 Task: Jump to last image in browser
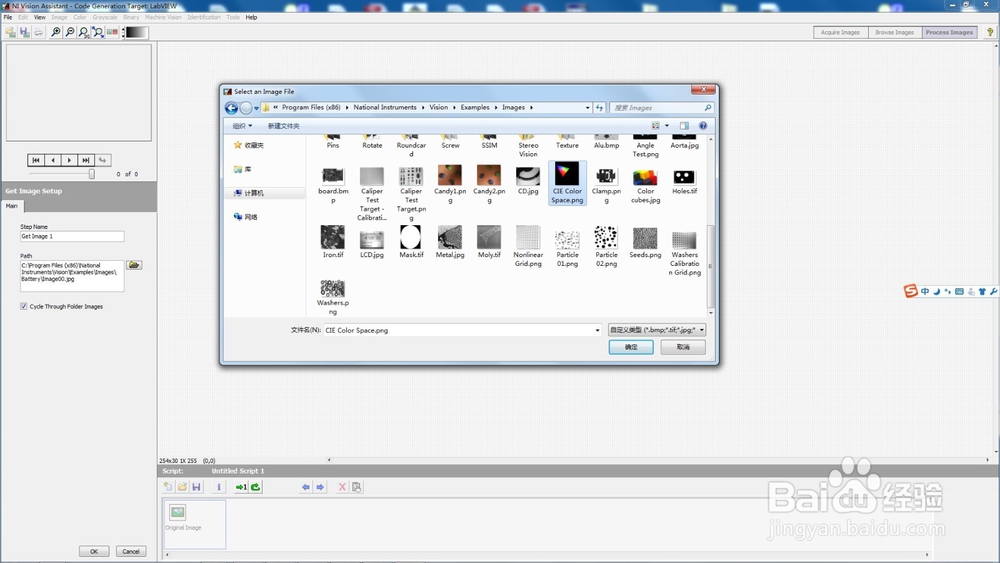click(86, 160)
